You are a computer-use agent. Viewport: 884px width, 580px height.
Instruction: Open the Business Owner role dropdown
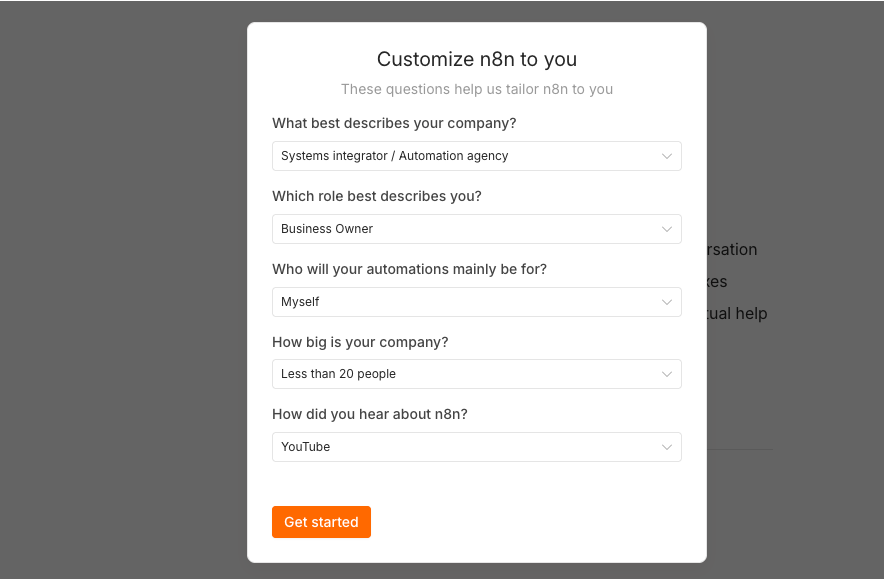476,229
